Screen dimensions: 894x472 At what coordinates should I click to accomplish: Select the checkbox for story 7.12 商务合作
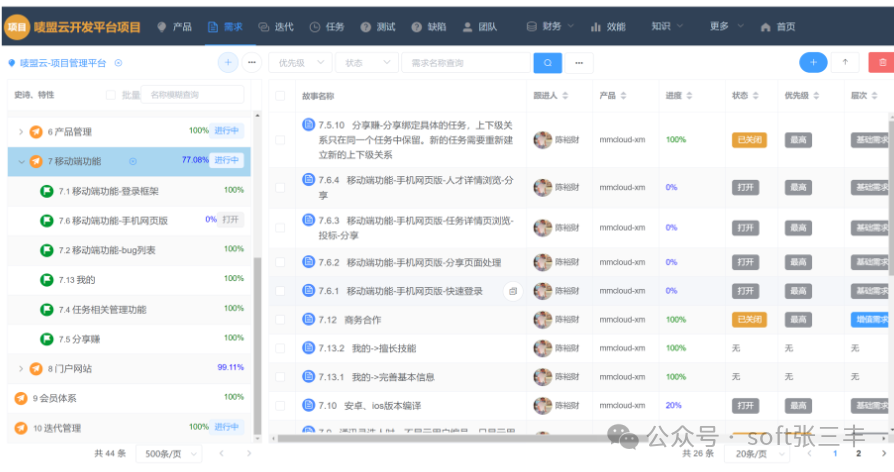(281, 320)
